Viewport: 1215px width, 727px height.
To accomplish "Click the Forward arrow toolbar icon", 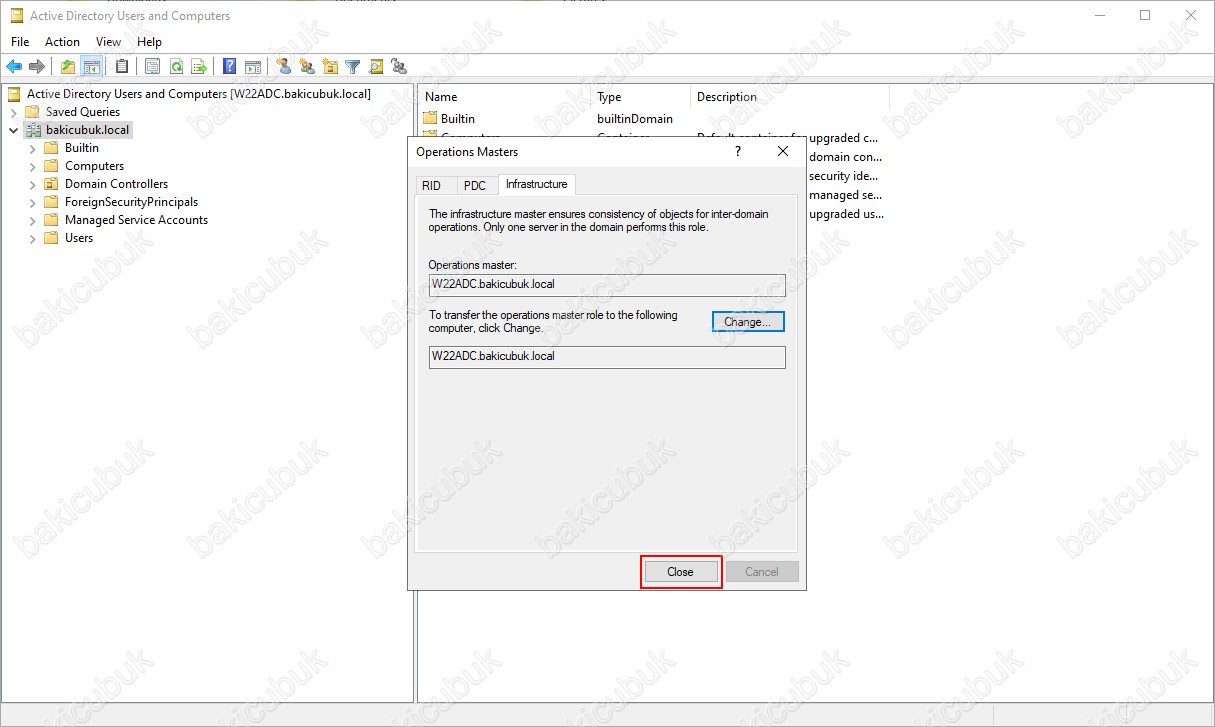I will [37, 67].
